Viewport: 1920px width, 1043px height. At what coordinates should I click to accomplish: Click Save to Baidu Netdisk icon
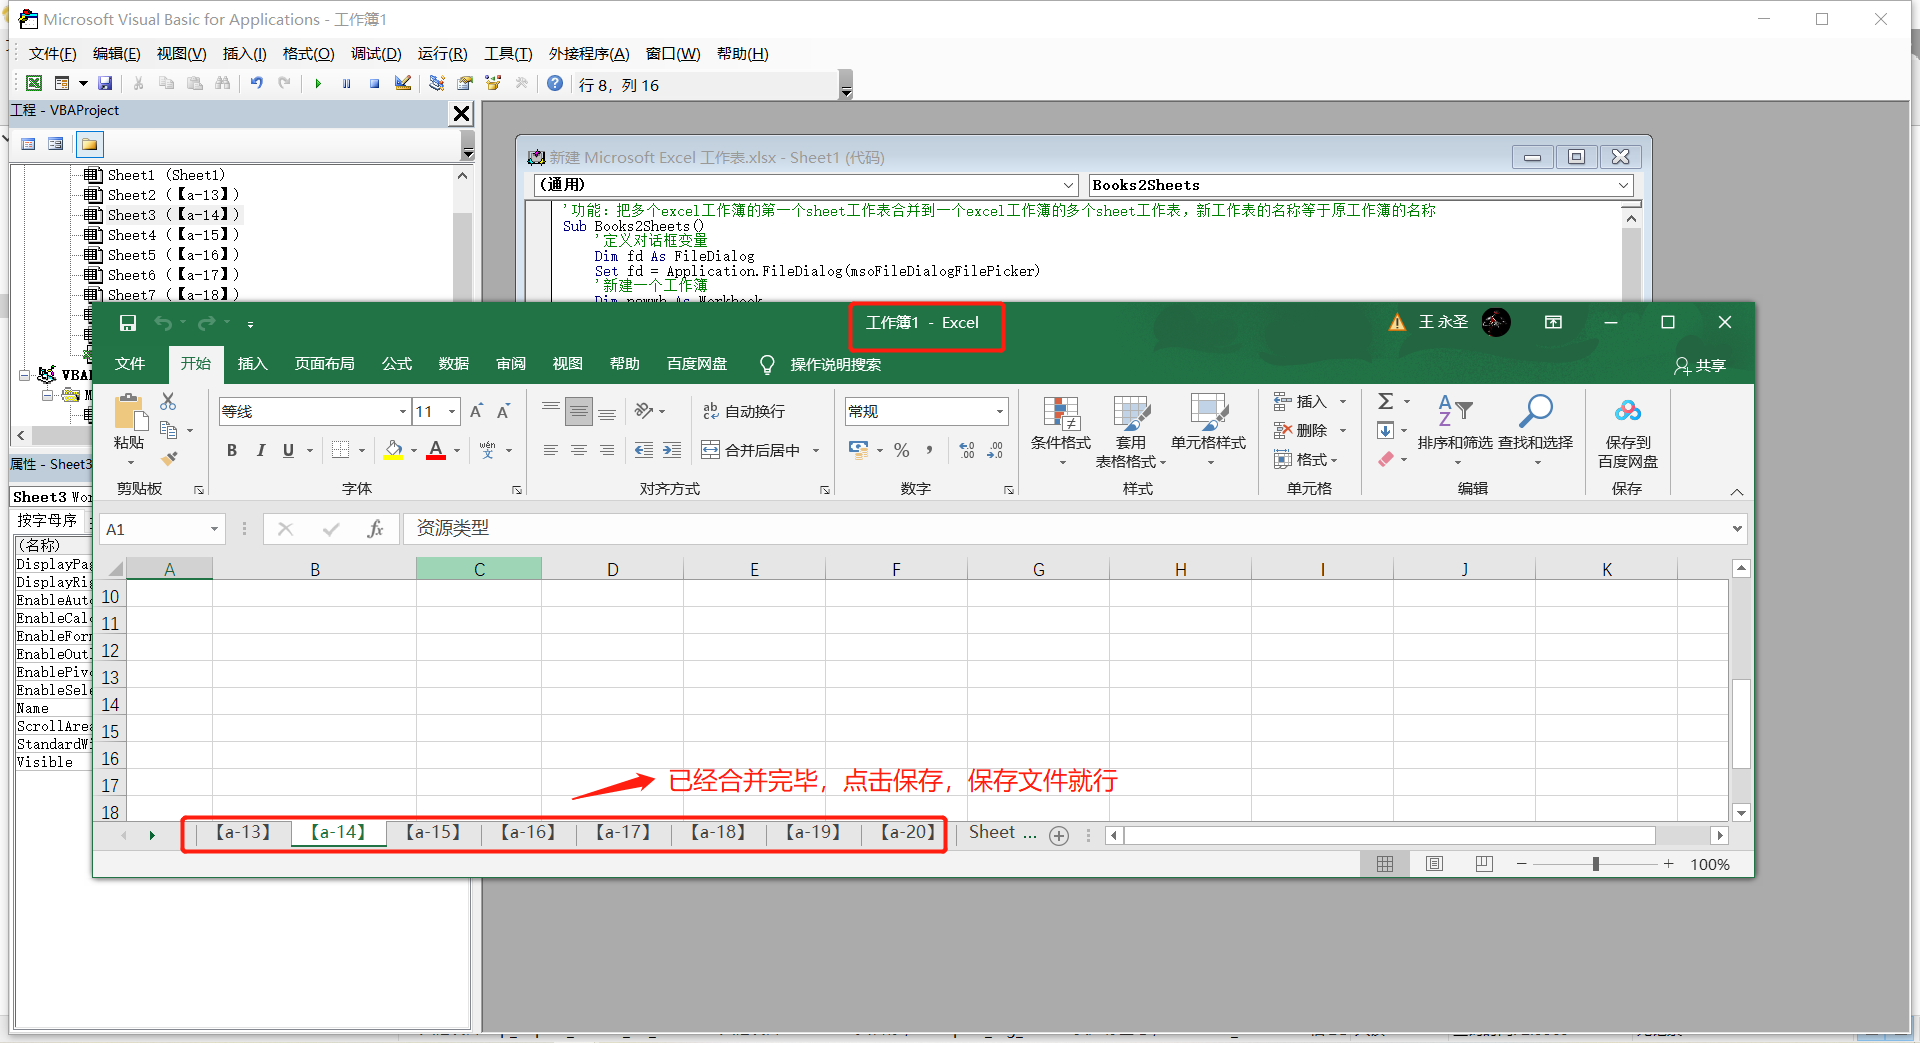point(1627,433)
